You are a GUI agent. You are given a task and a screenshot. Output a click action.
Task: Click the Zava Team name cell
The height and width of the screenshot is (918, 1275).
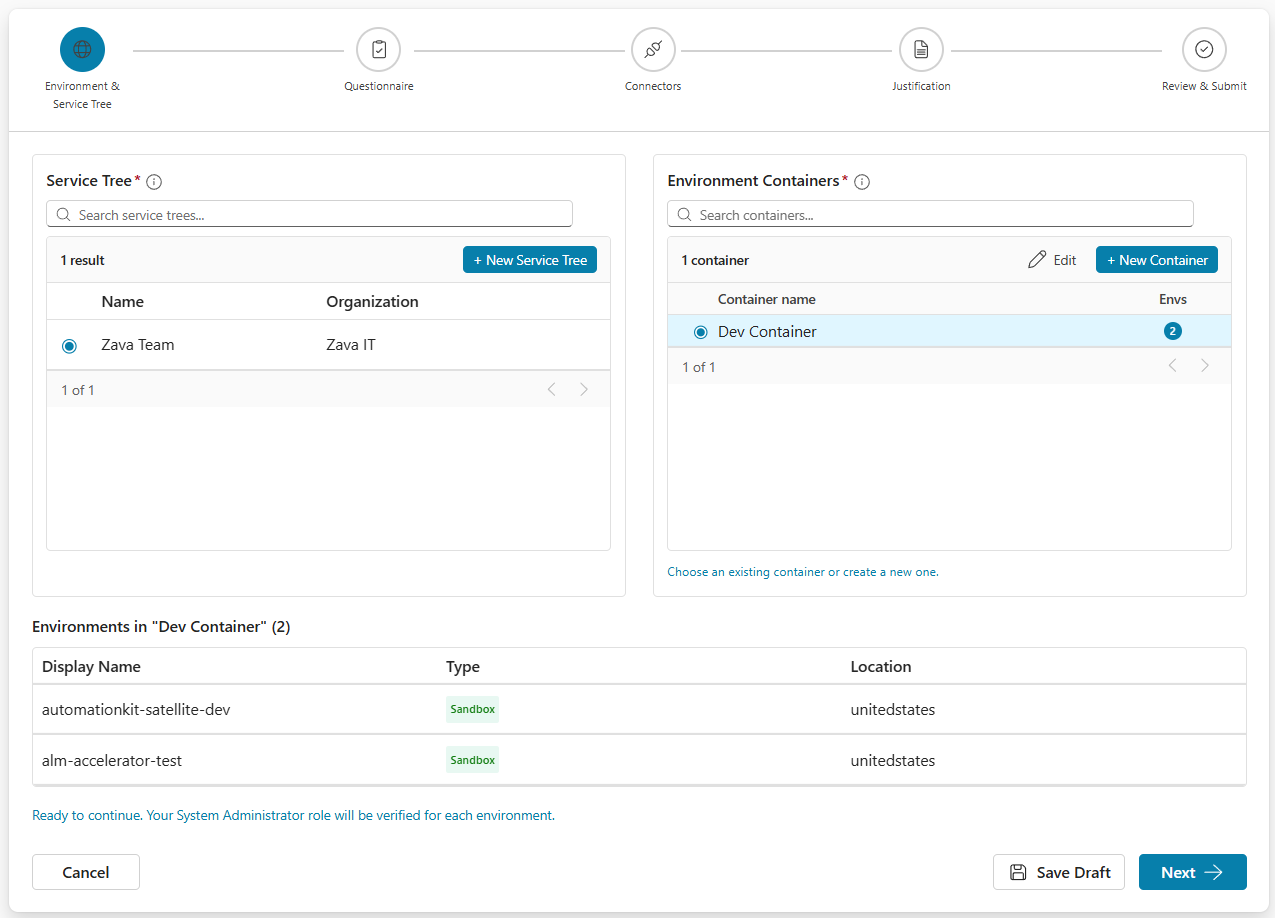[x=138, y=345]
